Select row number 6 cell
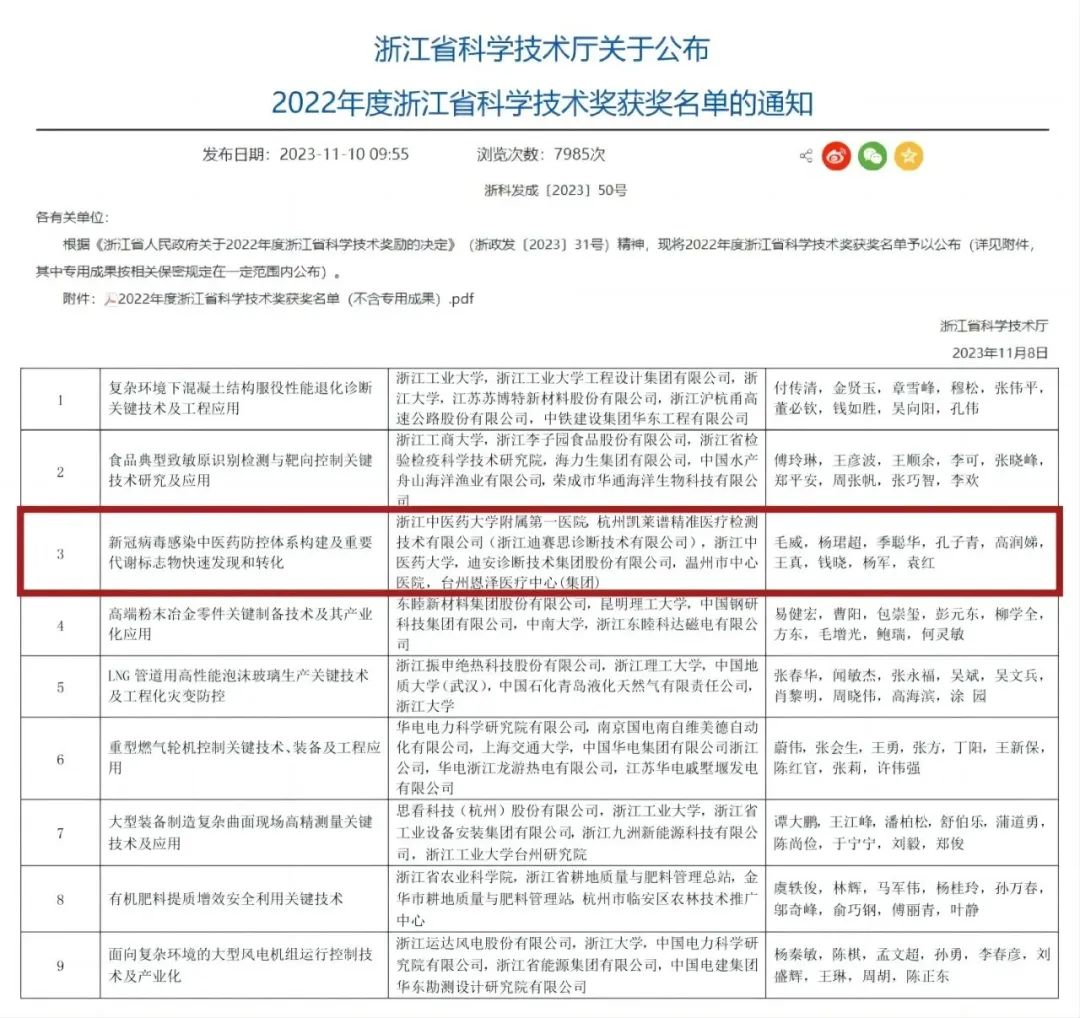The width and height of the screenshot is (1080, 1018). 61,758
